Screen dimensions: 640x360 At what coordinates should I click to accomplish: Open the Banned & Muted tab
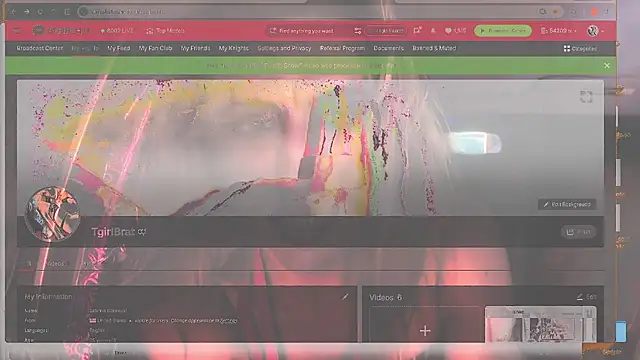[x=434, y=48]
